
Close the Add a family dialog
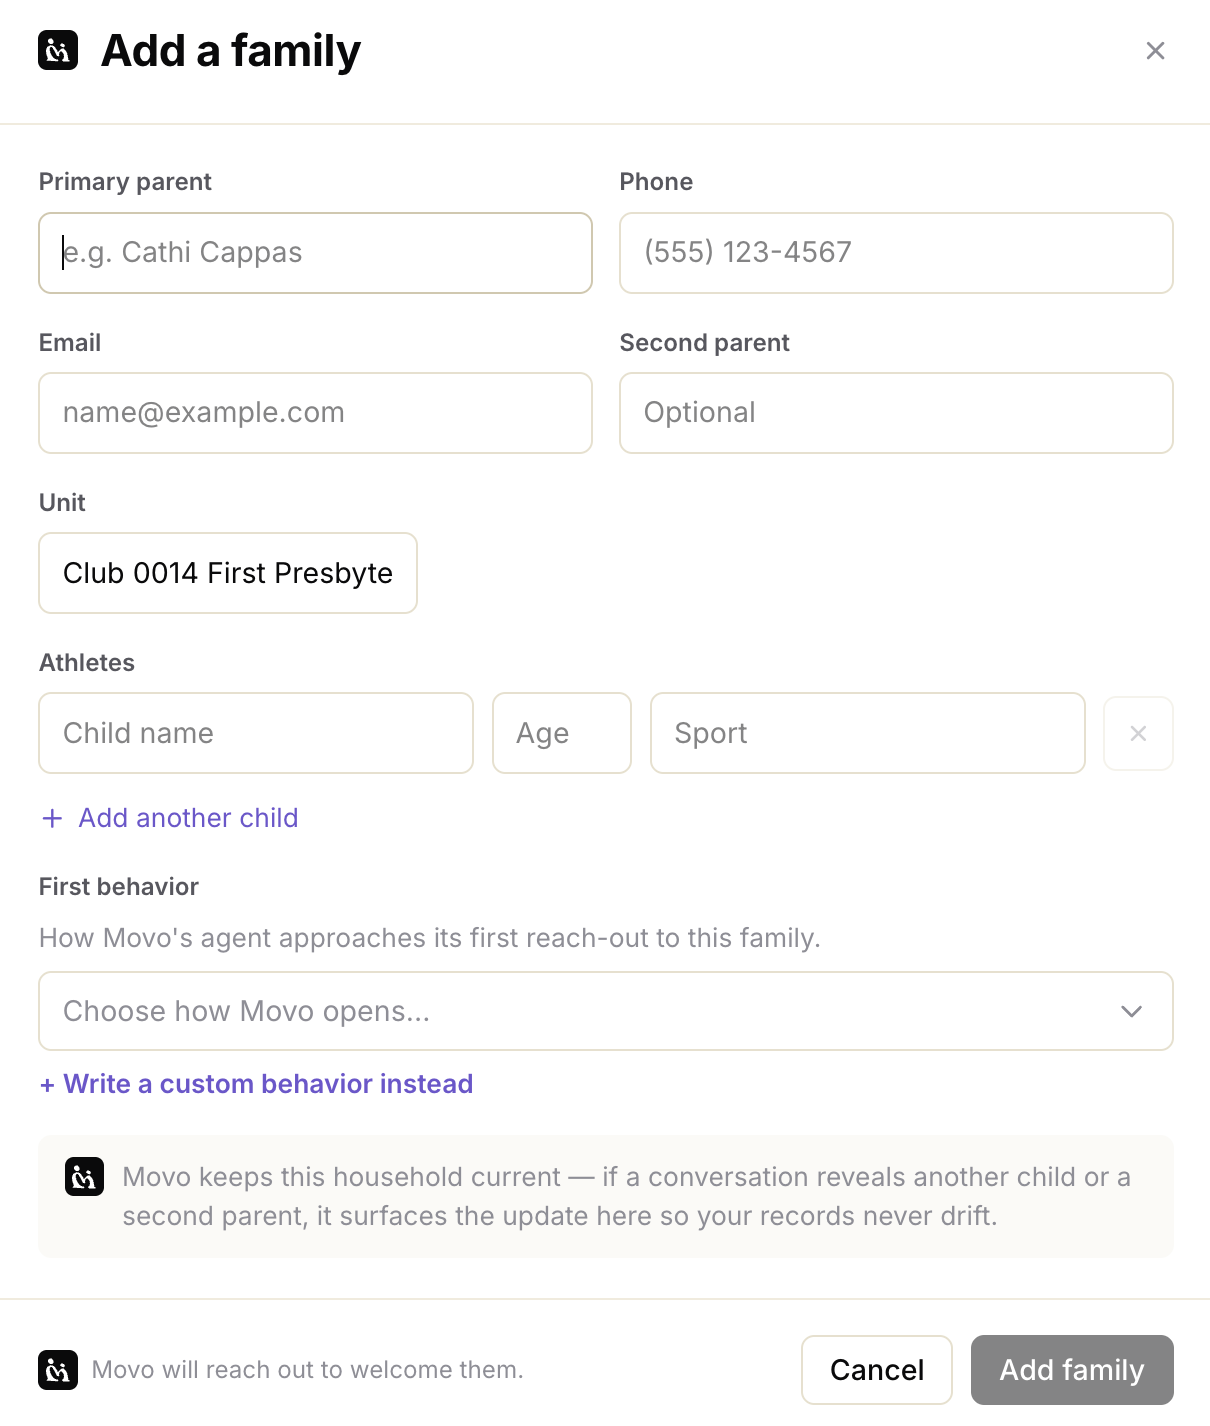click(1155, 51)
